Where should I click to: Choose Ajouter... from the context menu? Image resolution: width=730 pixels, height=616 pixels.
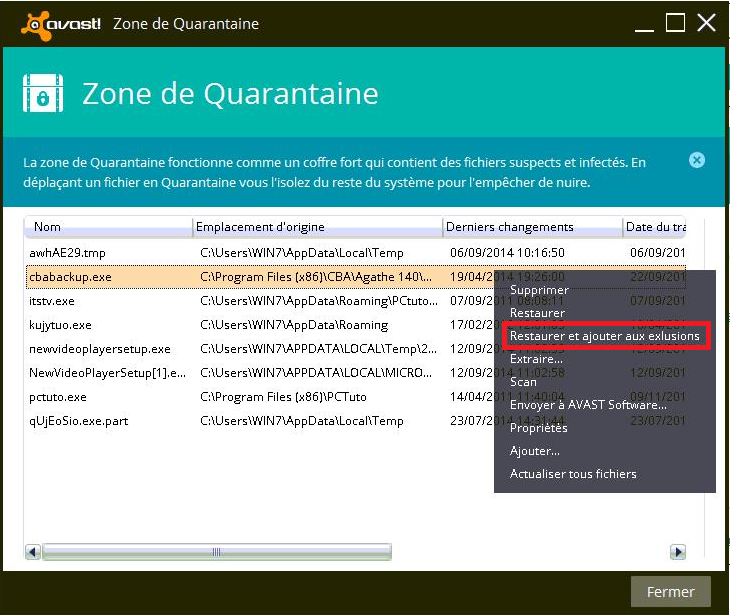pyautogui.click(x=535, y=451)
